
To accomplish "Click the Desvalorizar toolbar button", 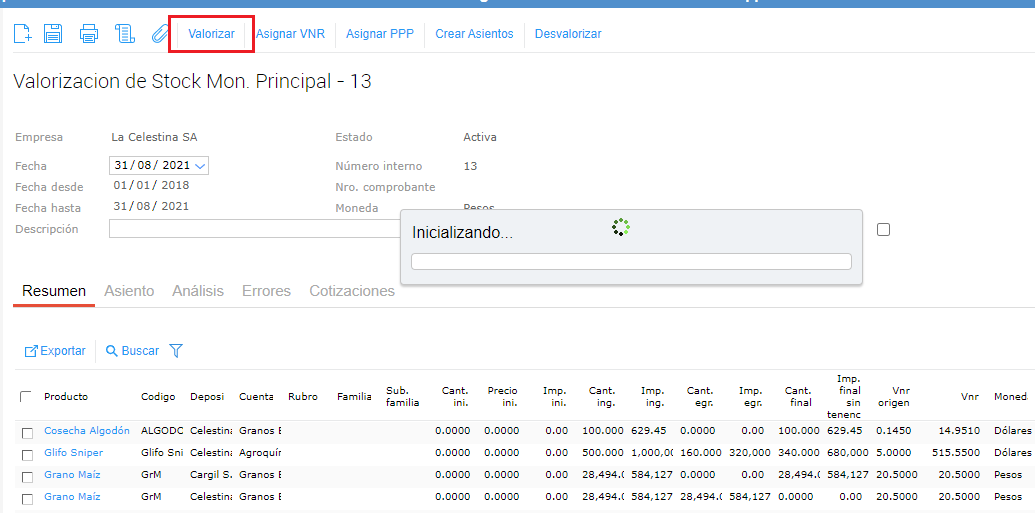I will (x=568, y=34).
